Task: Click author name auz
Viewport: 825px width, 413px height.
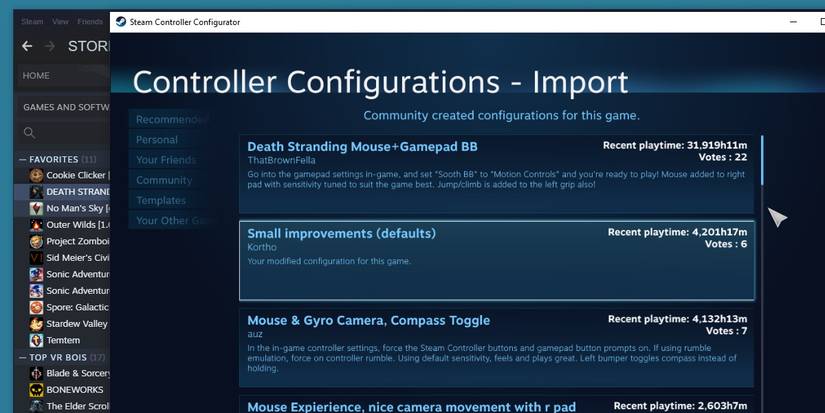Action: coord(255,334)
